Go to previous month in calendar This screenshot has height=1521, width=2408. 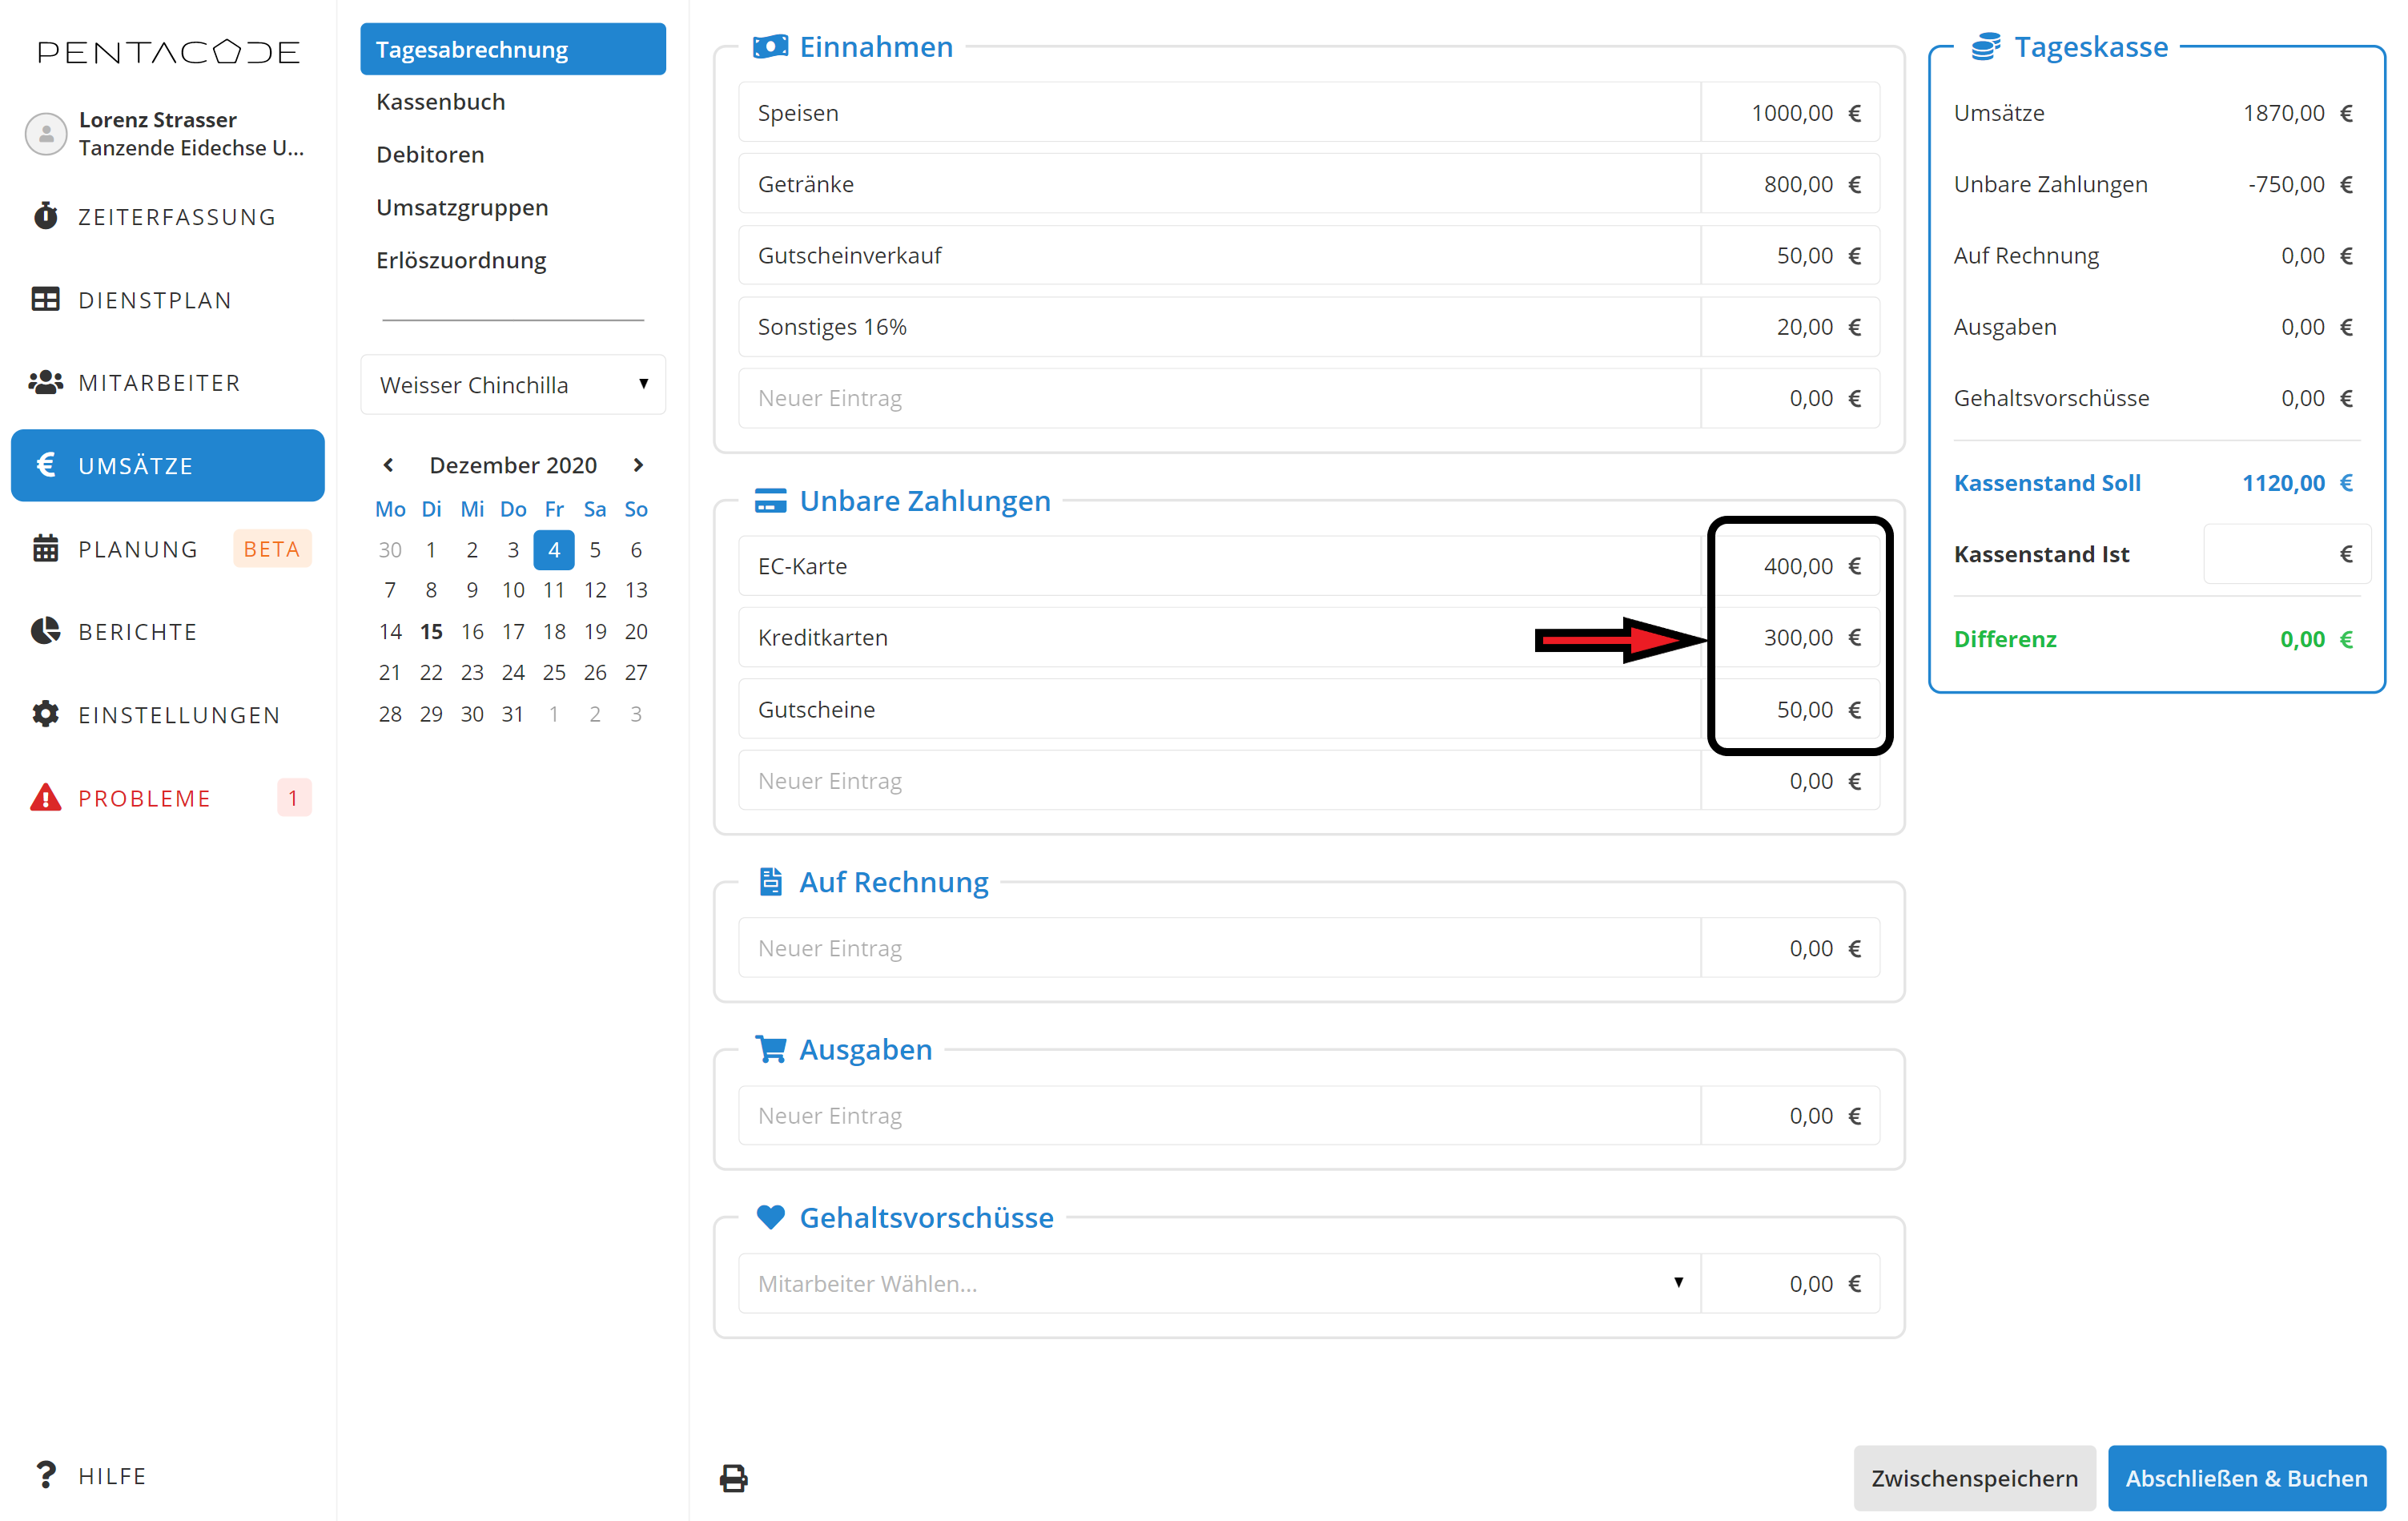pyautogui.click(x=388, y=465)
